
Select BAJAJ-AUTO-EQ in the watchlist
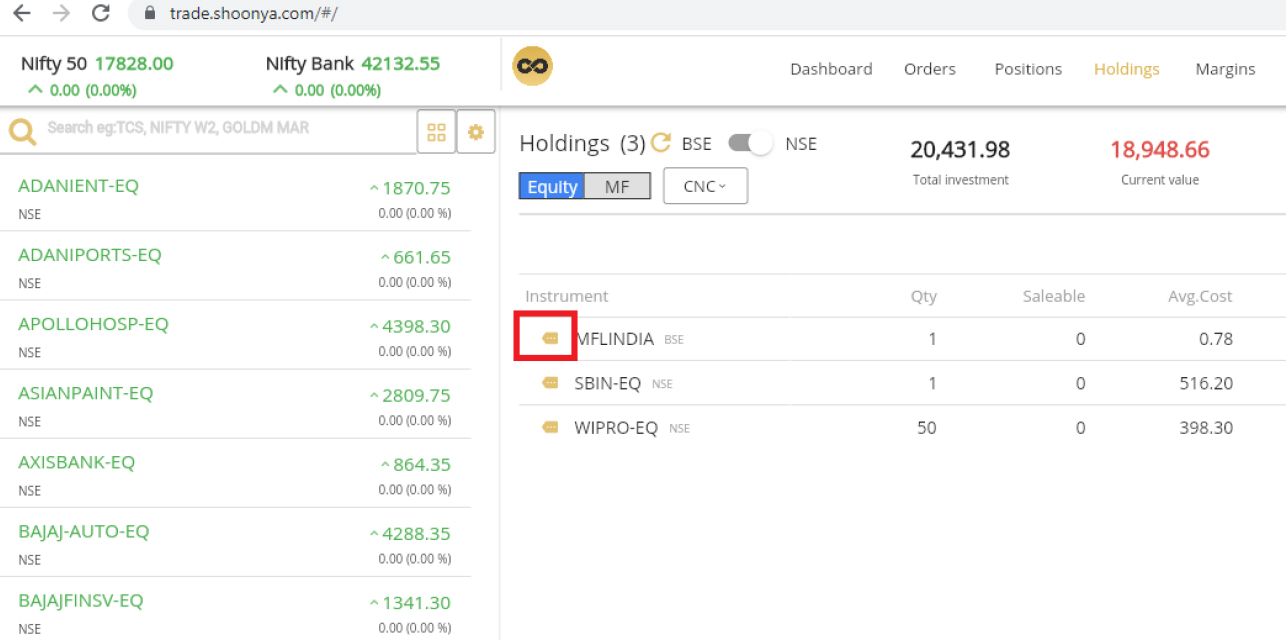click(x=83, y=531)
